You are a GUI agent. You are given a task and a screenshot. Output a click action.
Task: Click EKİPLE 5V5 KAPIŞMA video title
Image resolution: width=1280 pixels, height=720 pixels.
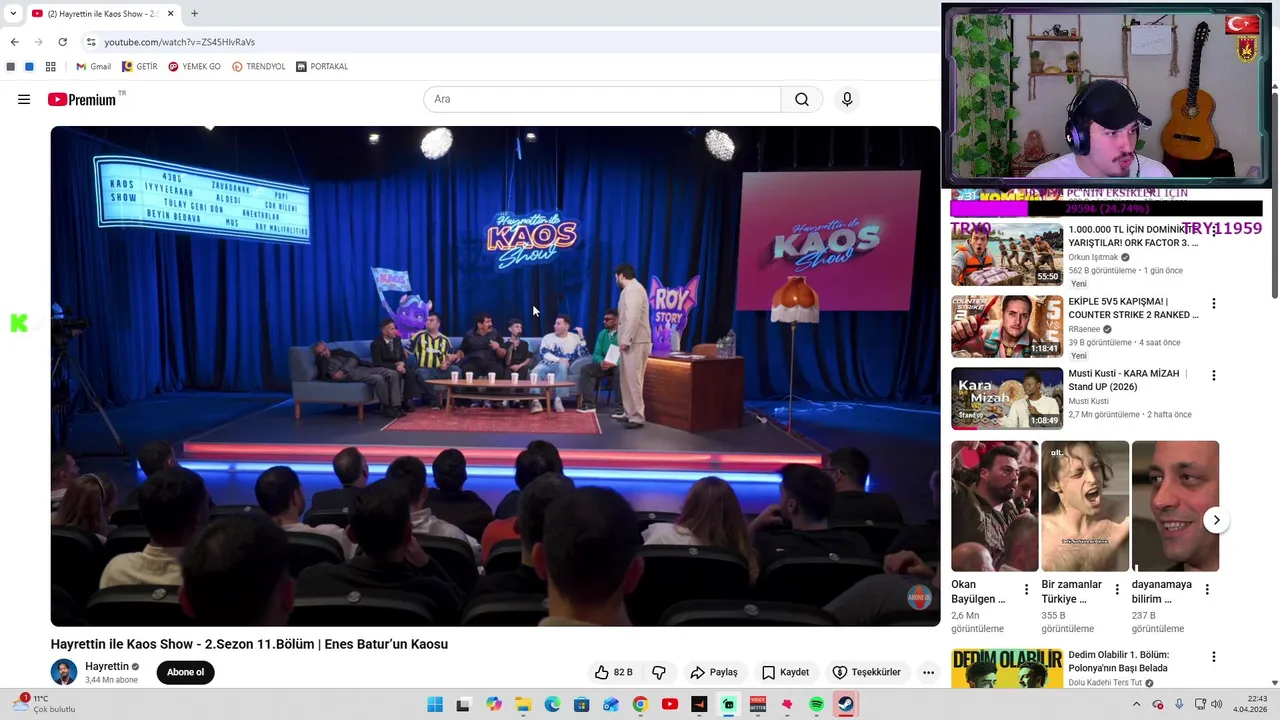(x=1133, y=308)
